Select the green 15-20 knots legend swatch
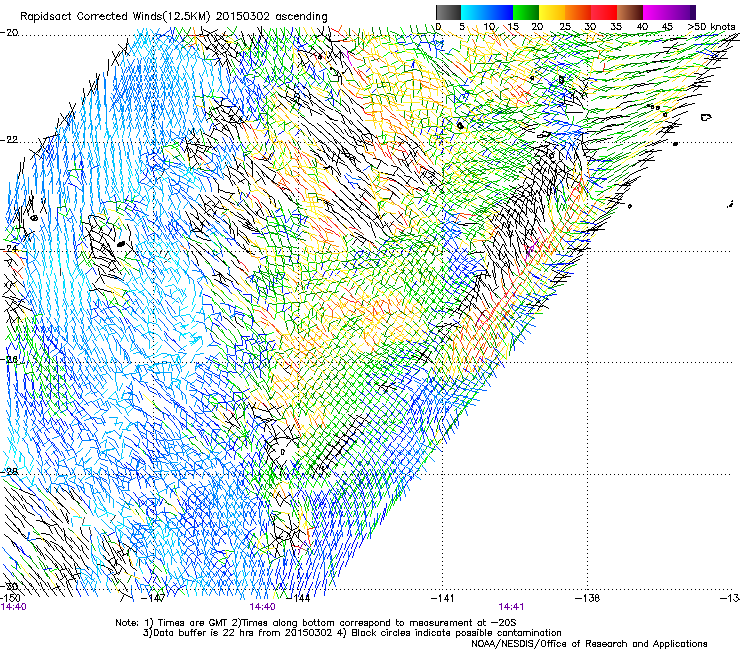 pos(526,12)
